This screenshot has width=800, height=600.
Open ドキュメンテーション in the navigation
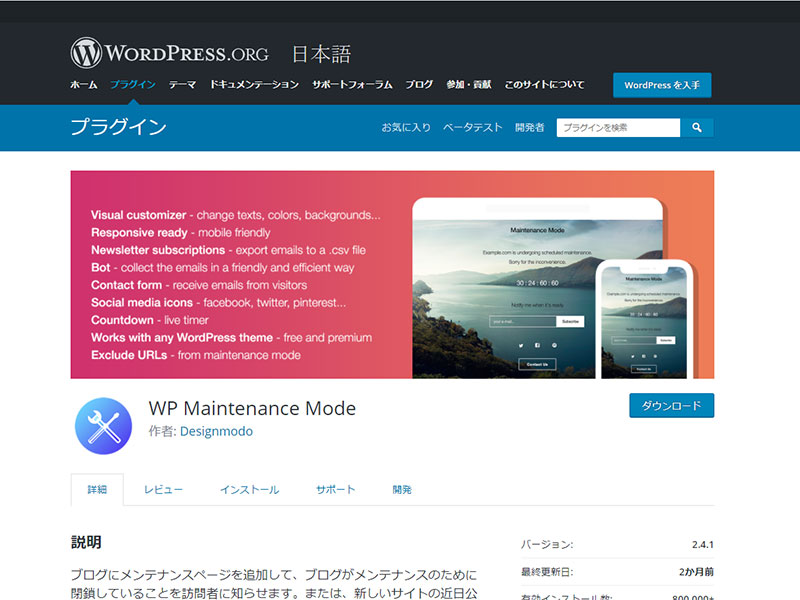click(x=254, y=85)
